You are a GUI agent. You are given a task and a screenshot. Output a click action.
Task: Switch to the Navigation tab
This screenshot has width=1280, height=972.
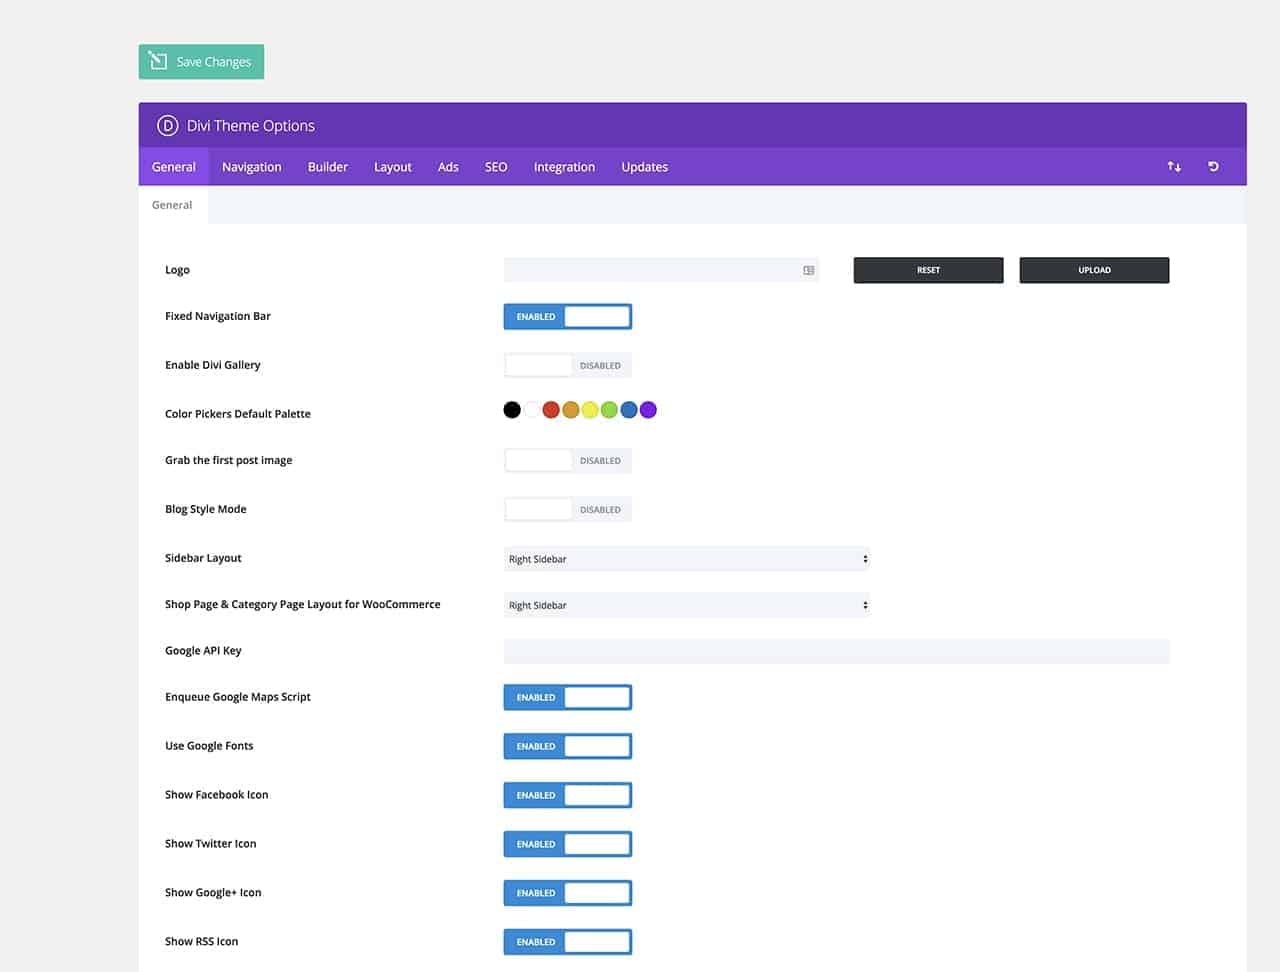tap(252, 167)
